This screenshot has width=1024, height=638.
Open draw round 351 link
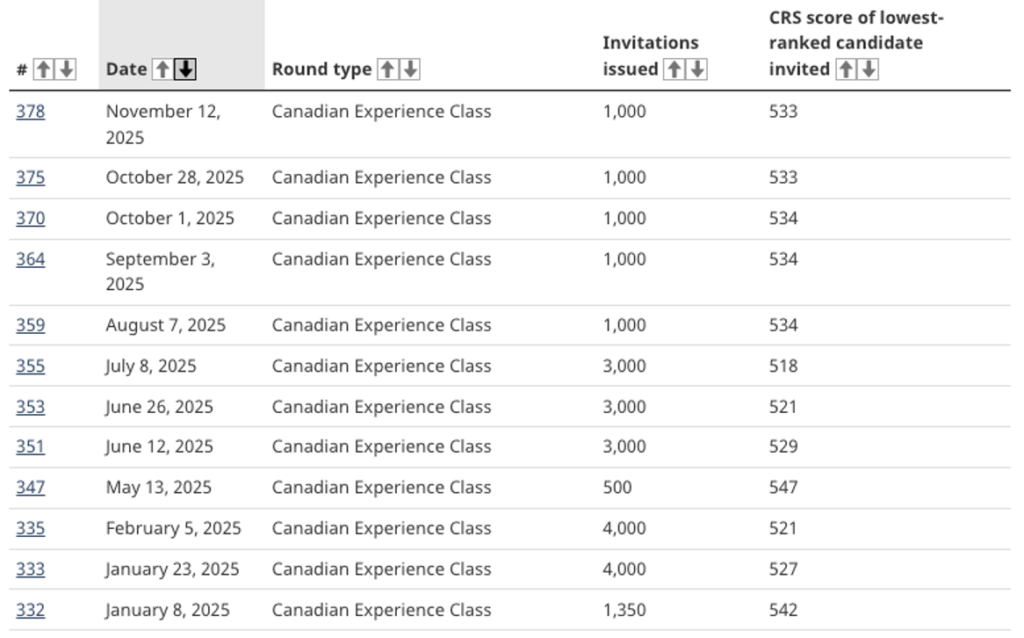coord(30,448)
